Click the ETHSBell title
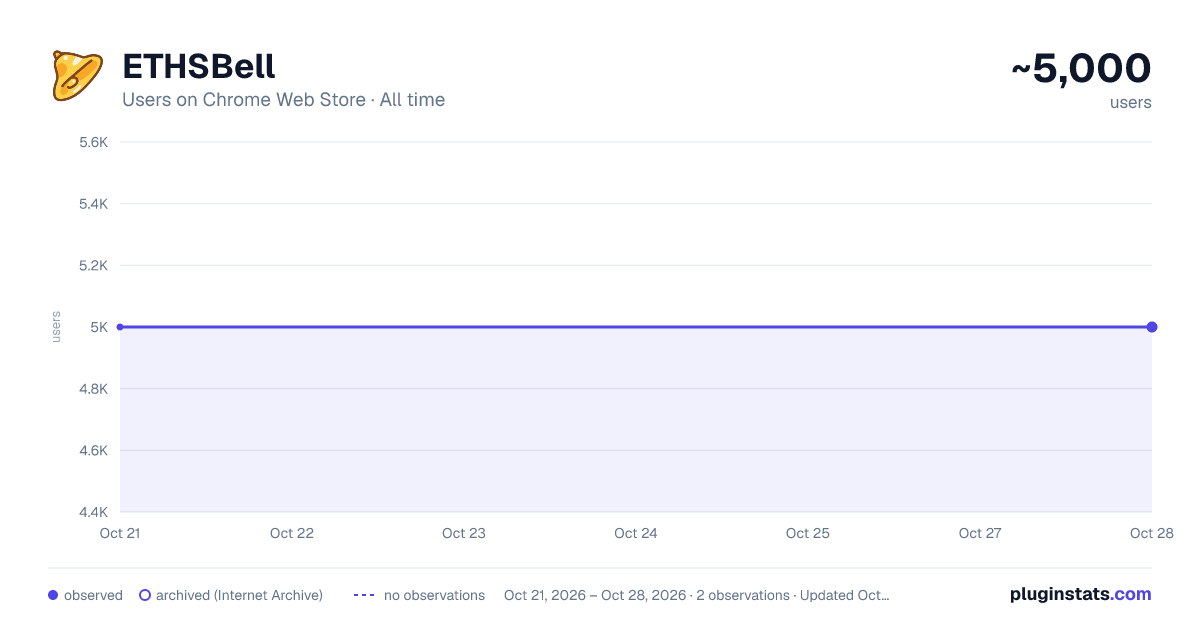This screenshot has width=1200, height=630. pos(199,66)
